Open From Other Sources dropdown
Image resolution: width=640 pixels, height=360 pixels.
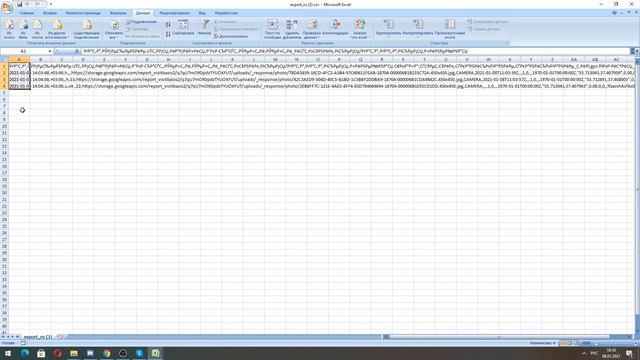click(57, 29)
